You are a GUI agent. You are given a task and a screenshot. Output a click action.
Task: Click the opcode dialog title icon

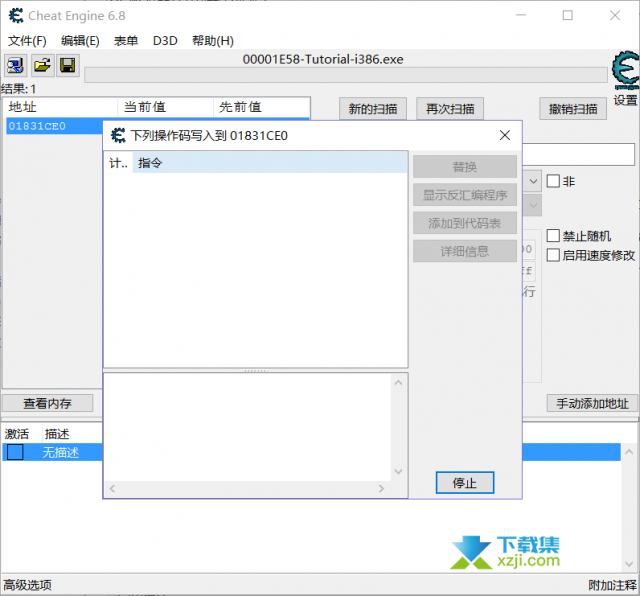point(118,135)
